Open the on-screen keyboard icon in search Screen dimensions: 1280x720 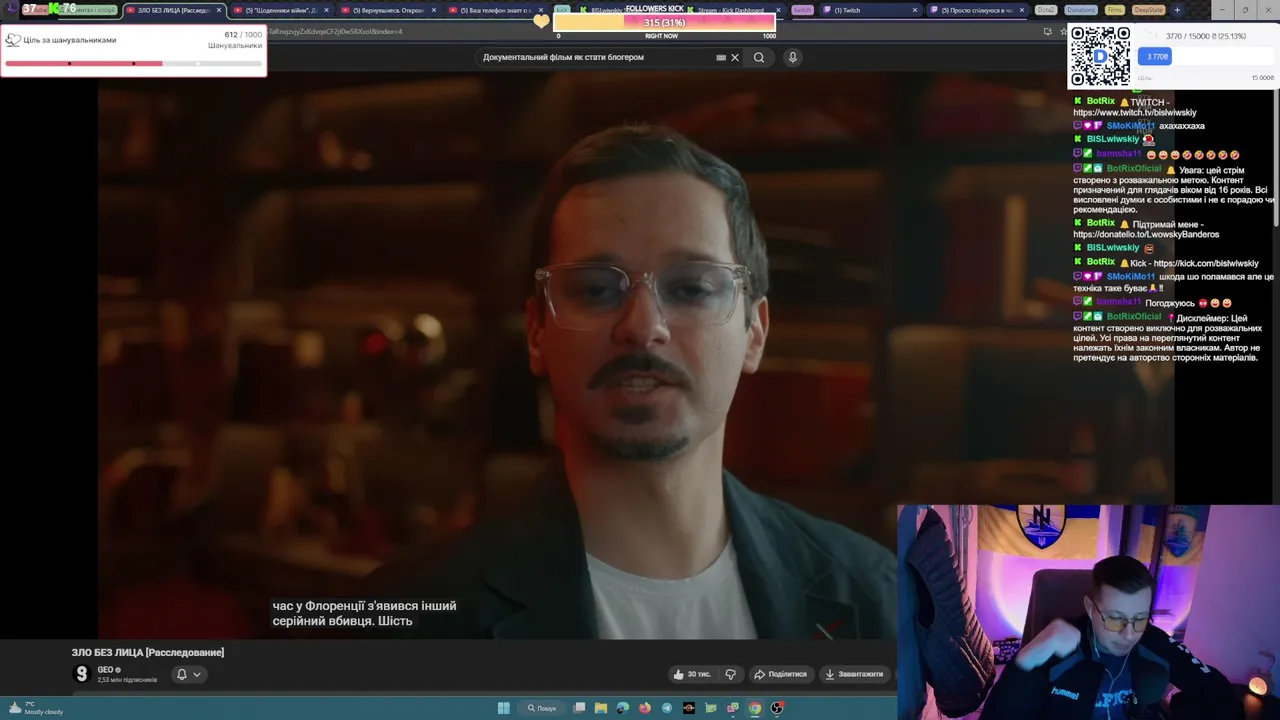pyautogui.click(x=721, y=57)
